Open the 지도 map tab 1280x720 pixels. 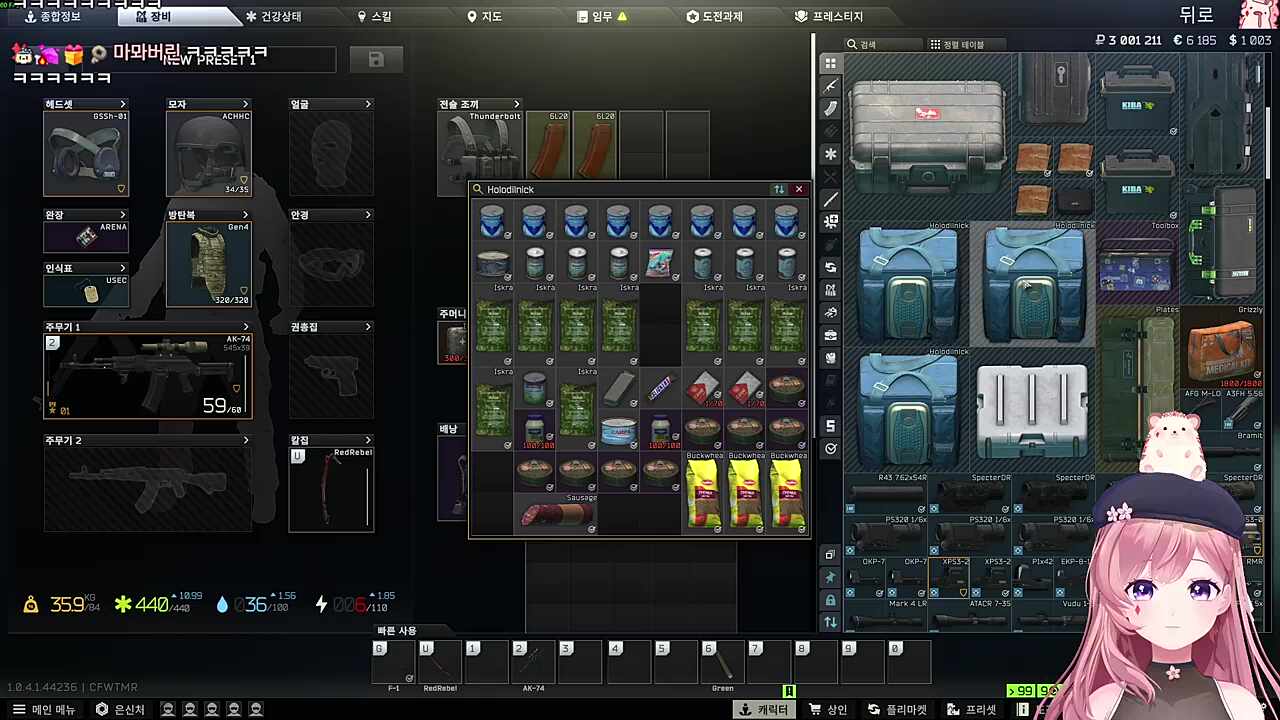484,16
